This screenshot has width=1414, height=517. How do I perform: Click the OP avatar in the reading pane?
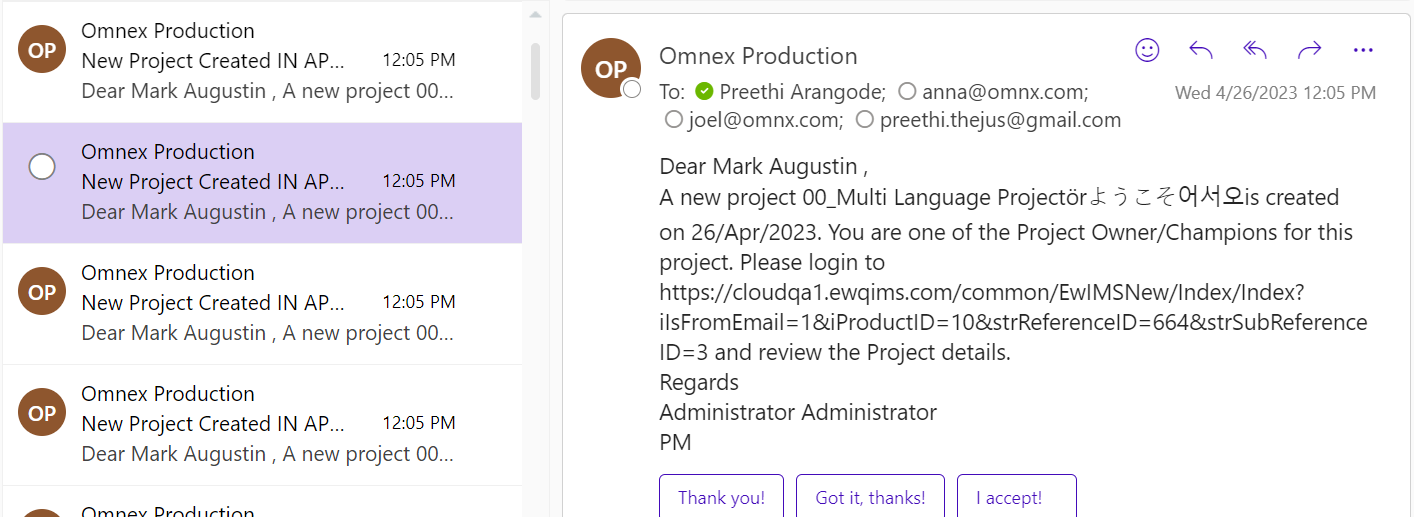[610, 68]
